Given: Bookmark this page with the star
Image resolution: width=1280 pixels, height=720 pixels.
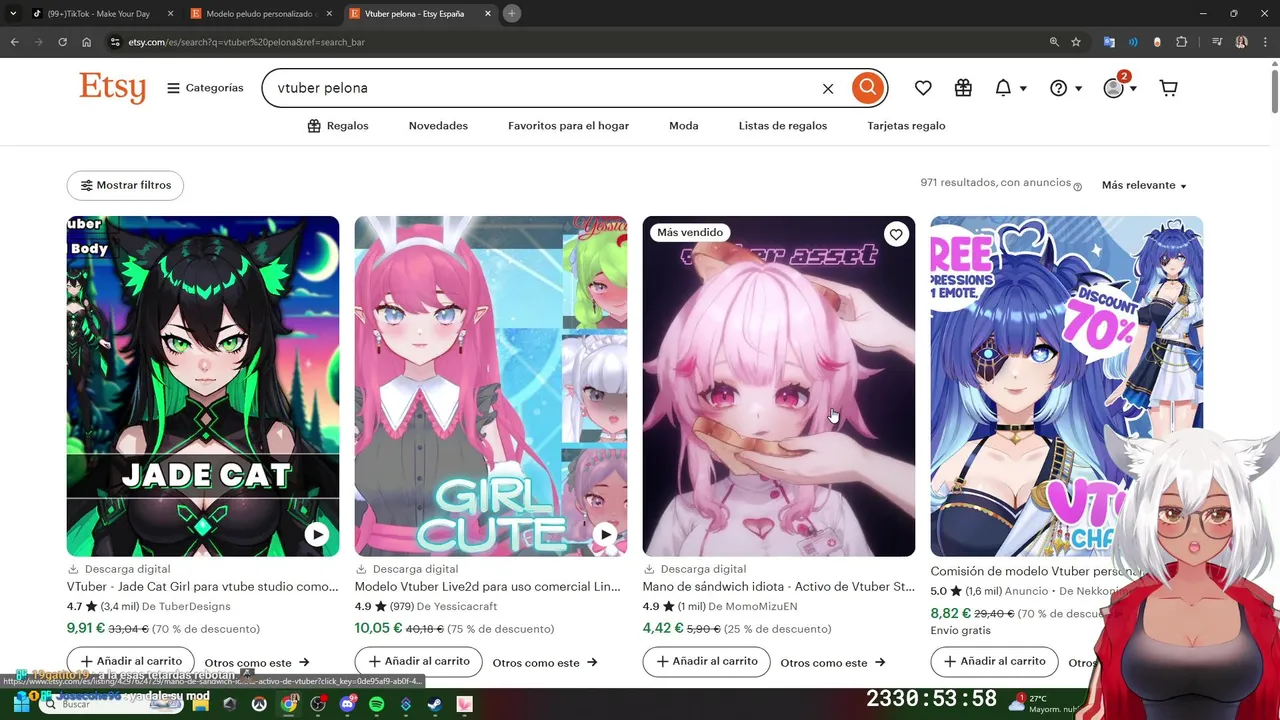Looking at the screenshot, I should coord(1076,42).
